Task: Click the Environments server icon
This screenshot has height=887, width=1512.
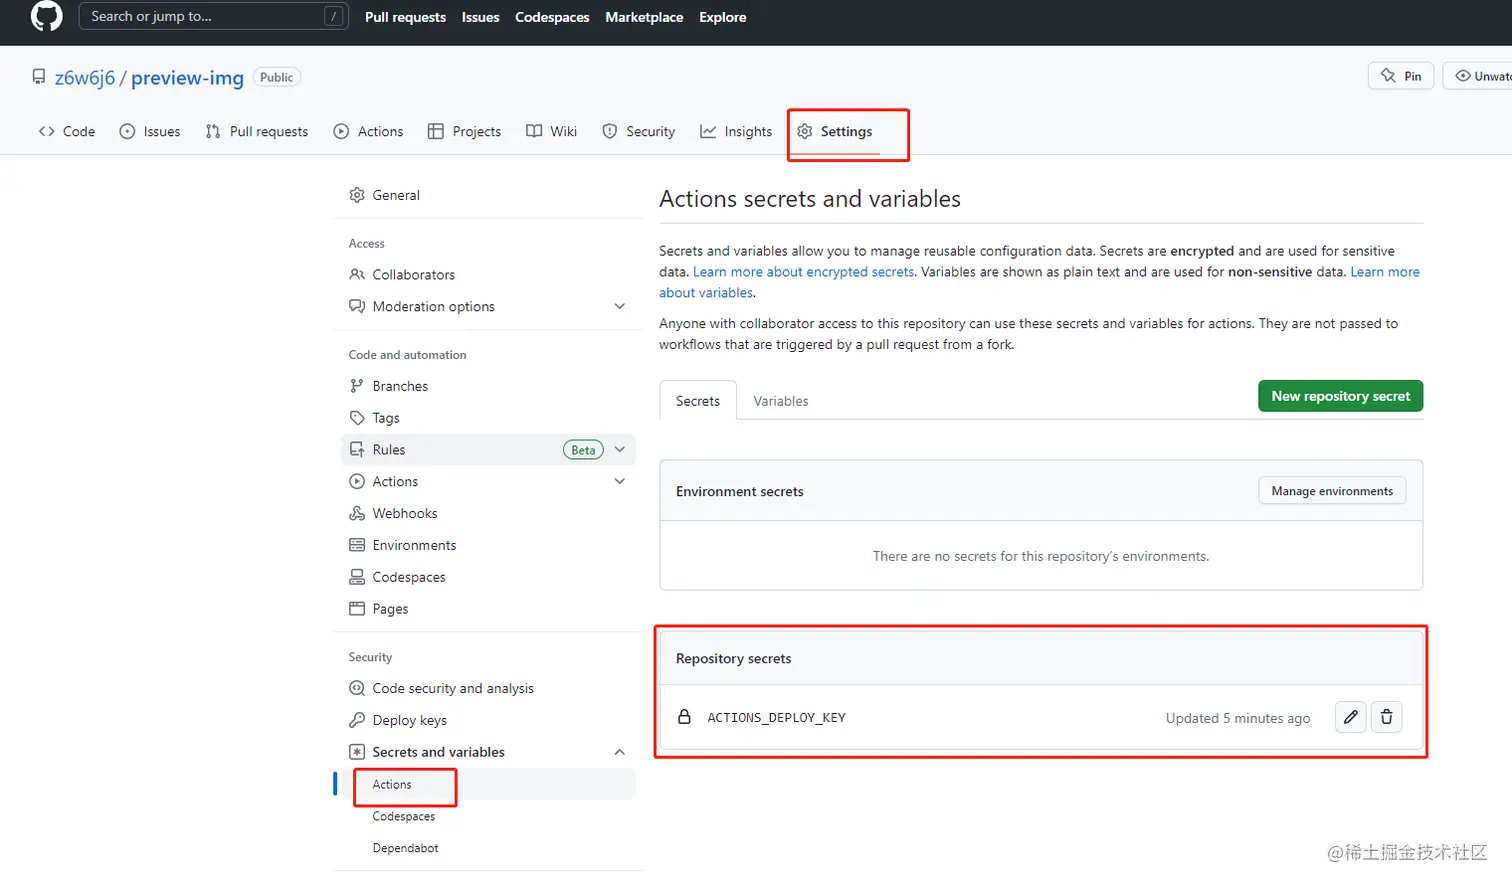Action: click(x=357, y=545)
